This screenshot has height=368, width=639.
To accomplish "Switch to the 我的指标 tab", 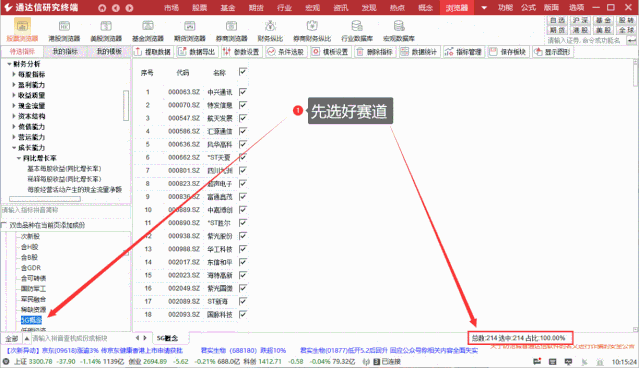I will pyautogui.click(x=65, y=51).
